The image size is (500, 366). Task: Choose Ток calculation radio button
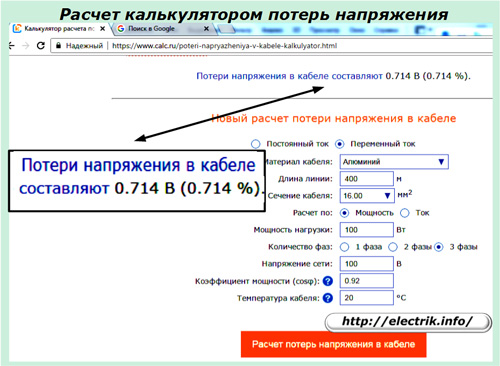tap(405, 213)
